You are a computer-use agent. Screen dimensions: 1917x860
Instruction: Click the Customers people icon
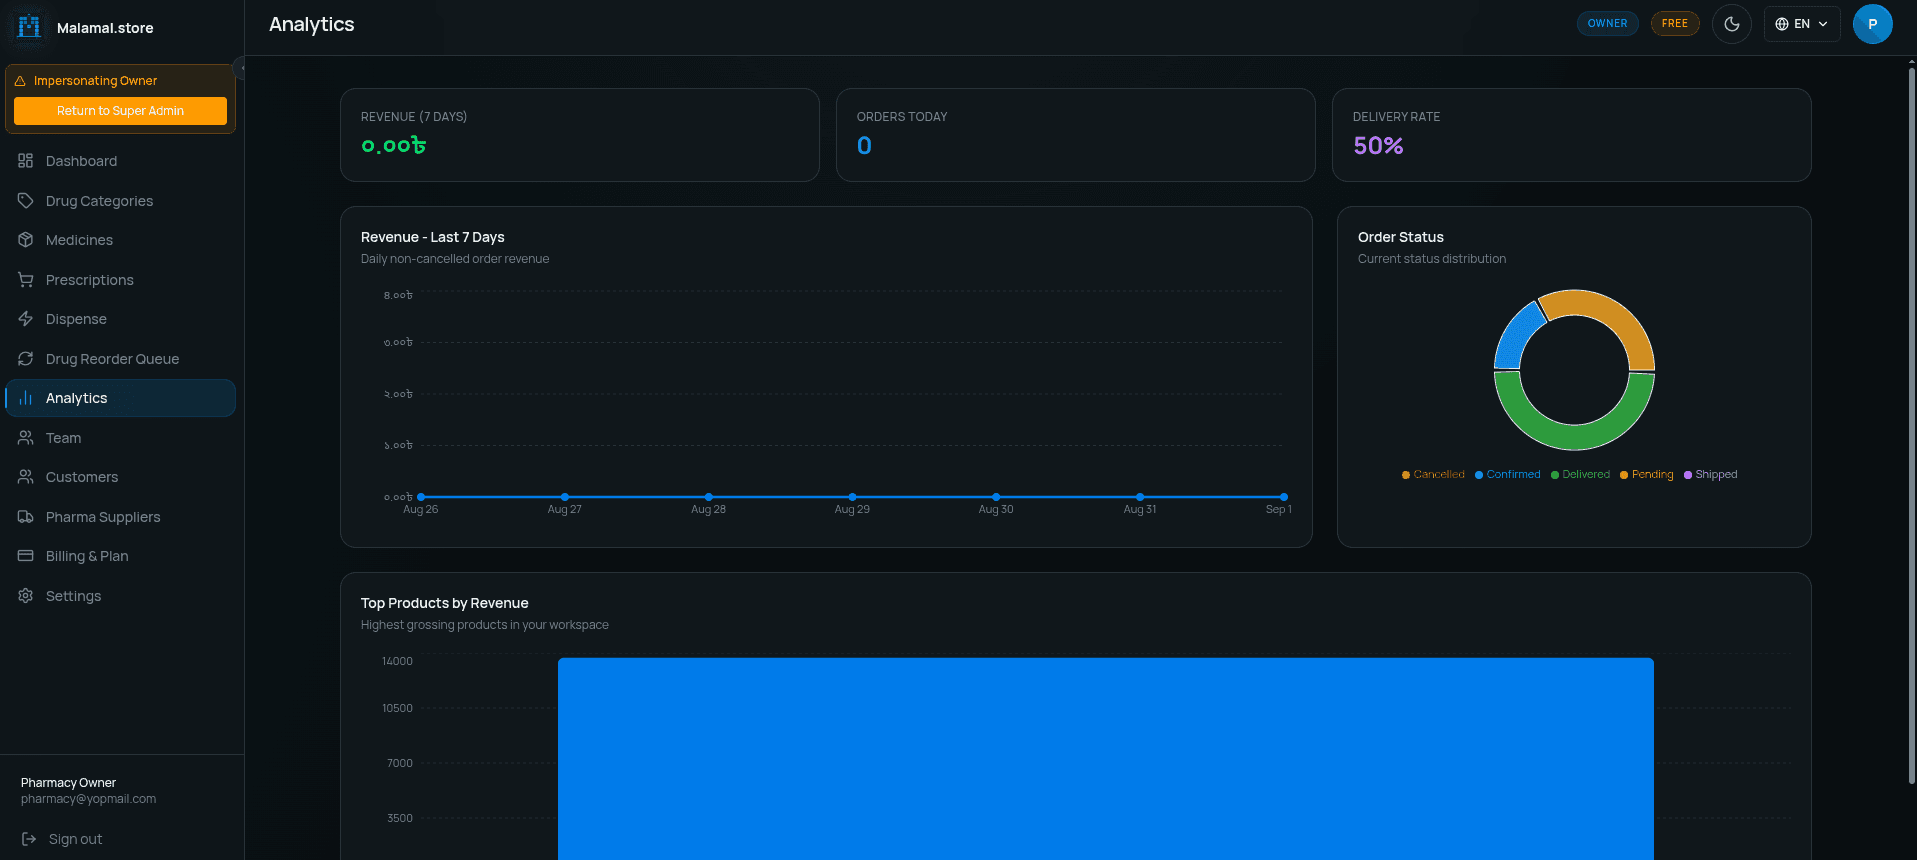(26, 477)
